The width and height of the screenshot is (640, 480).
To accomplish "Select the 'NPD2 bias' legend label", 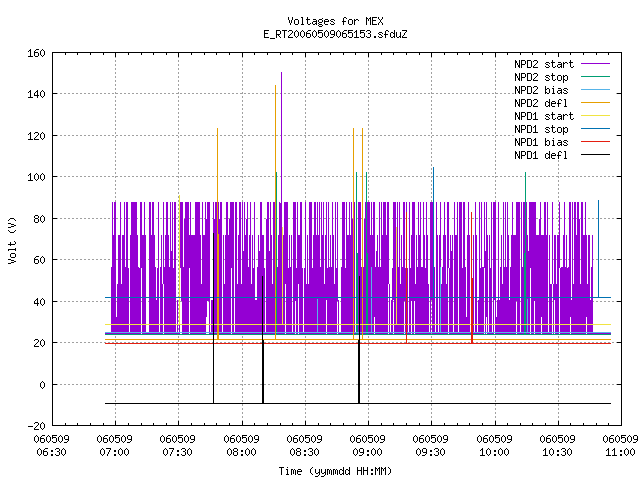I will click(x=541, y=90).
